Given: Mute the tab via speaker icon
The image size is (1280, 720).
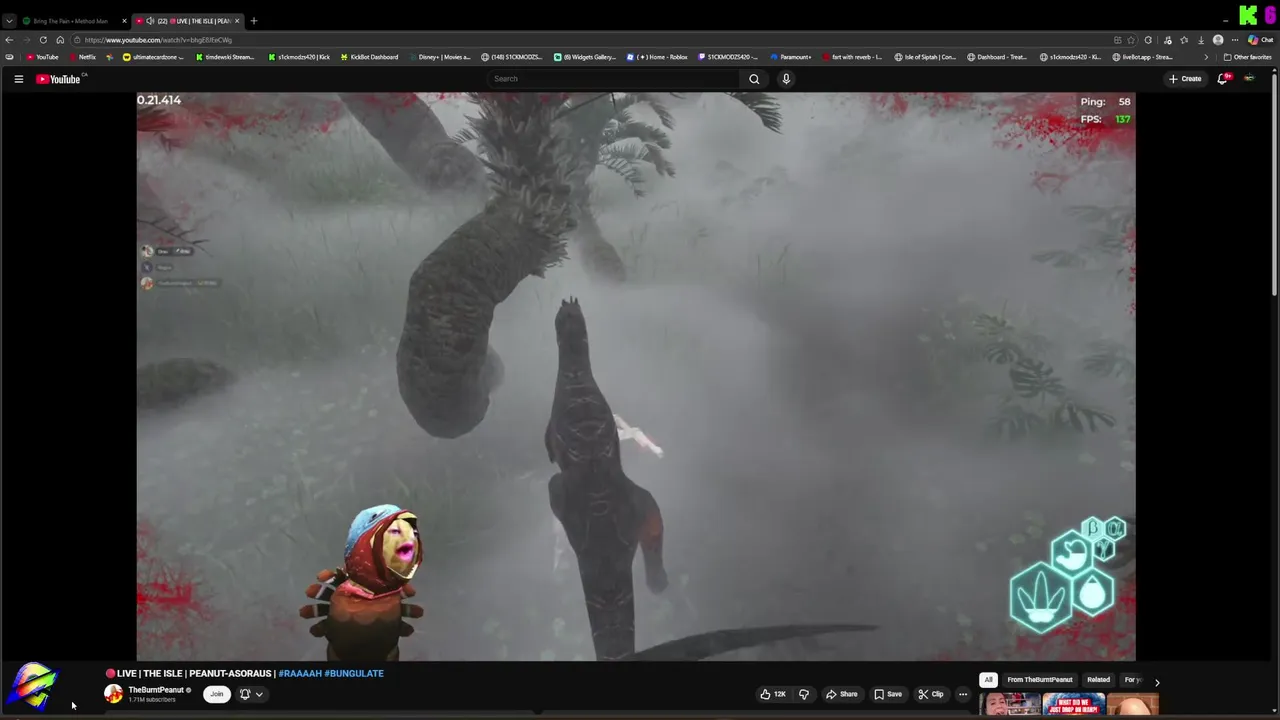Looking at the screenshot, I should click(x=150, y=21).
